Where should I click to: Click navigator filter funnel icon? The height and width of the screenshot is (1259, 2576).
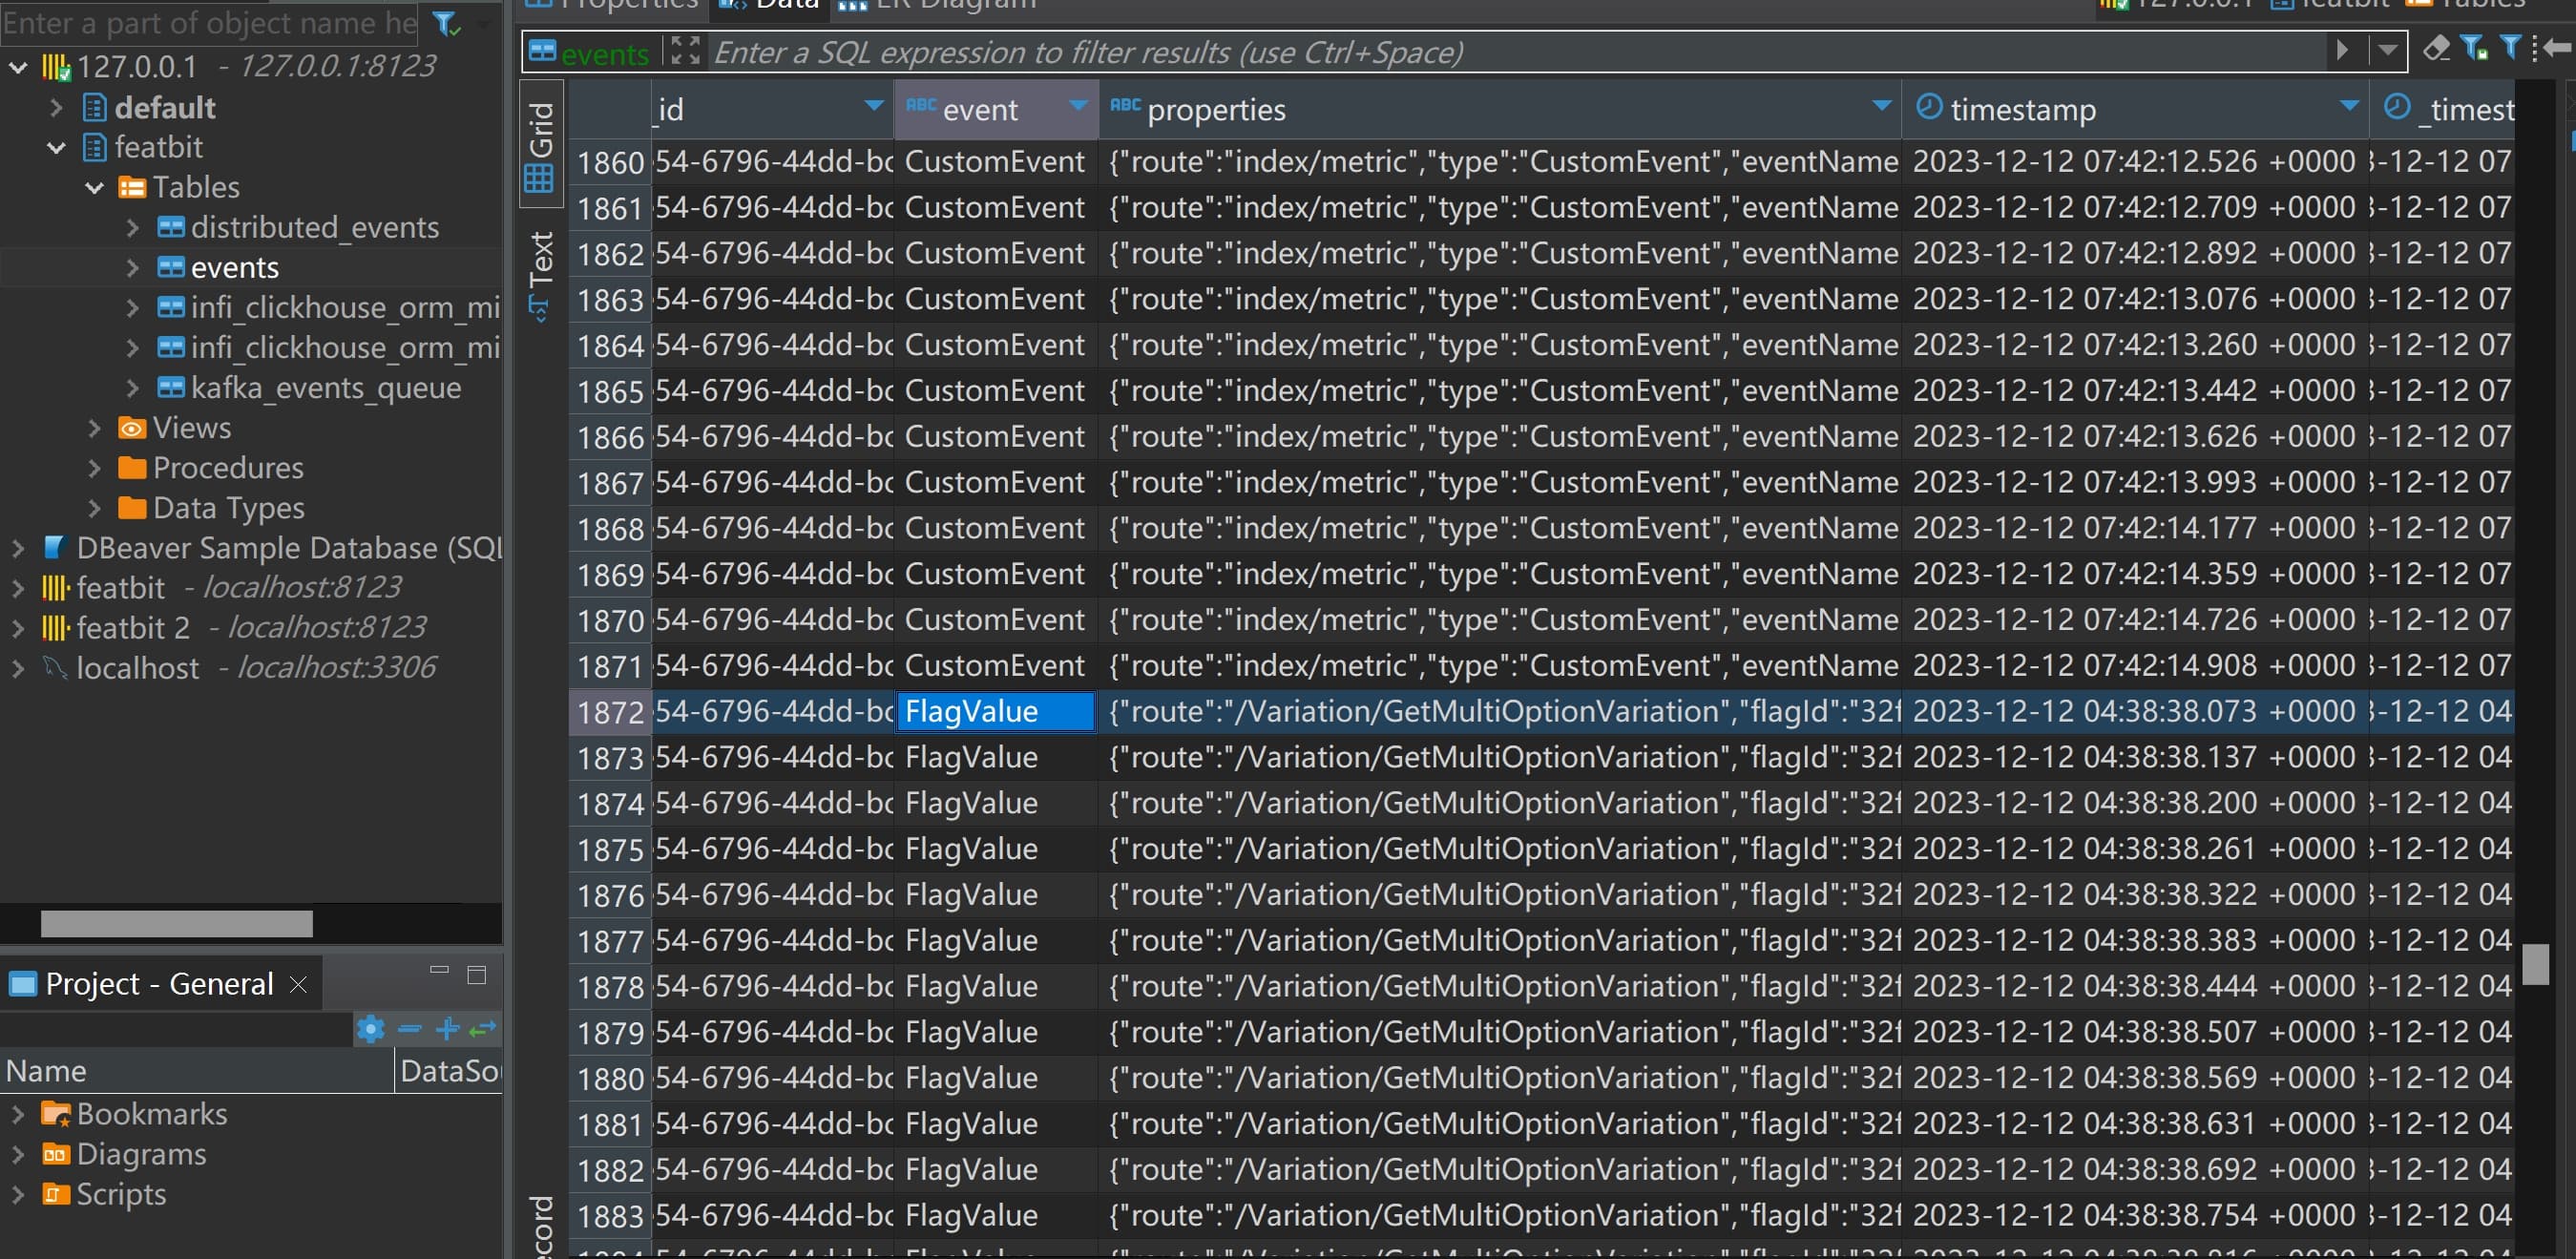(x=446, y=24)
